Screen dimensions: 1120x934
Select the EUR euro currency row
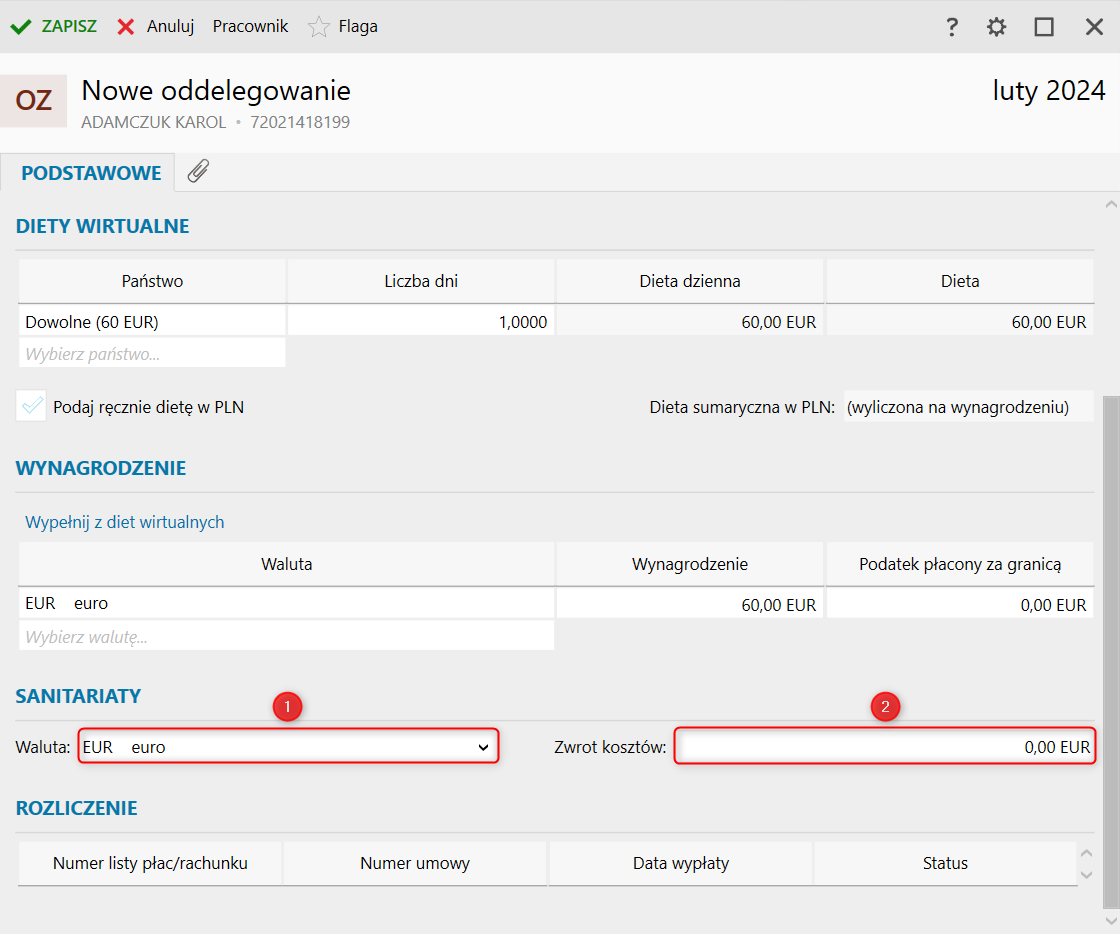286,603
